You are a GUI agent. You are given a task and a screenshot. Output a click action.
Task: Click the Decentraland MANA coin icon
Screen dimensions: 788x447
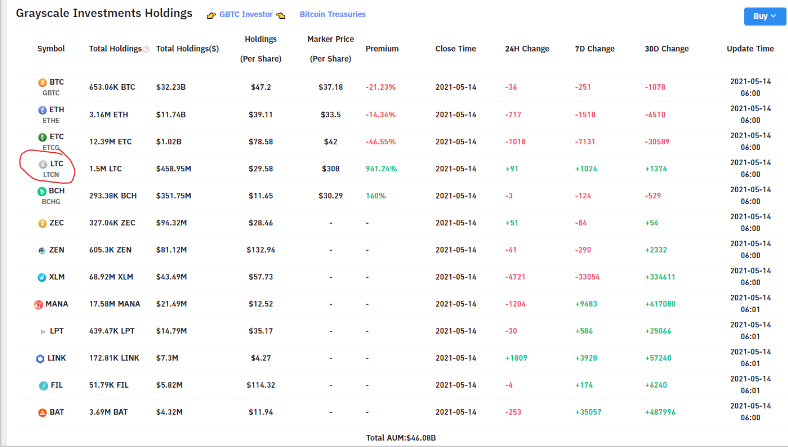point(38,305)
